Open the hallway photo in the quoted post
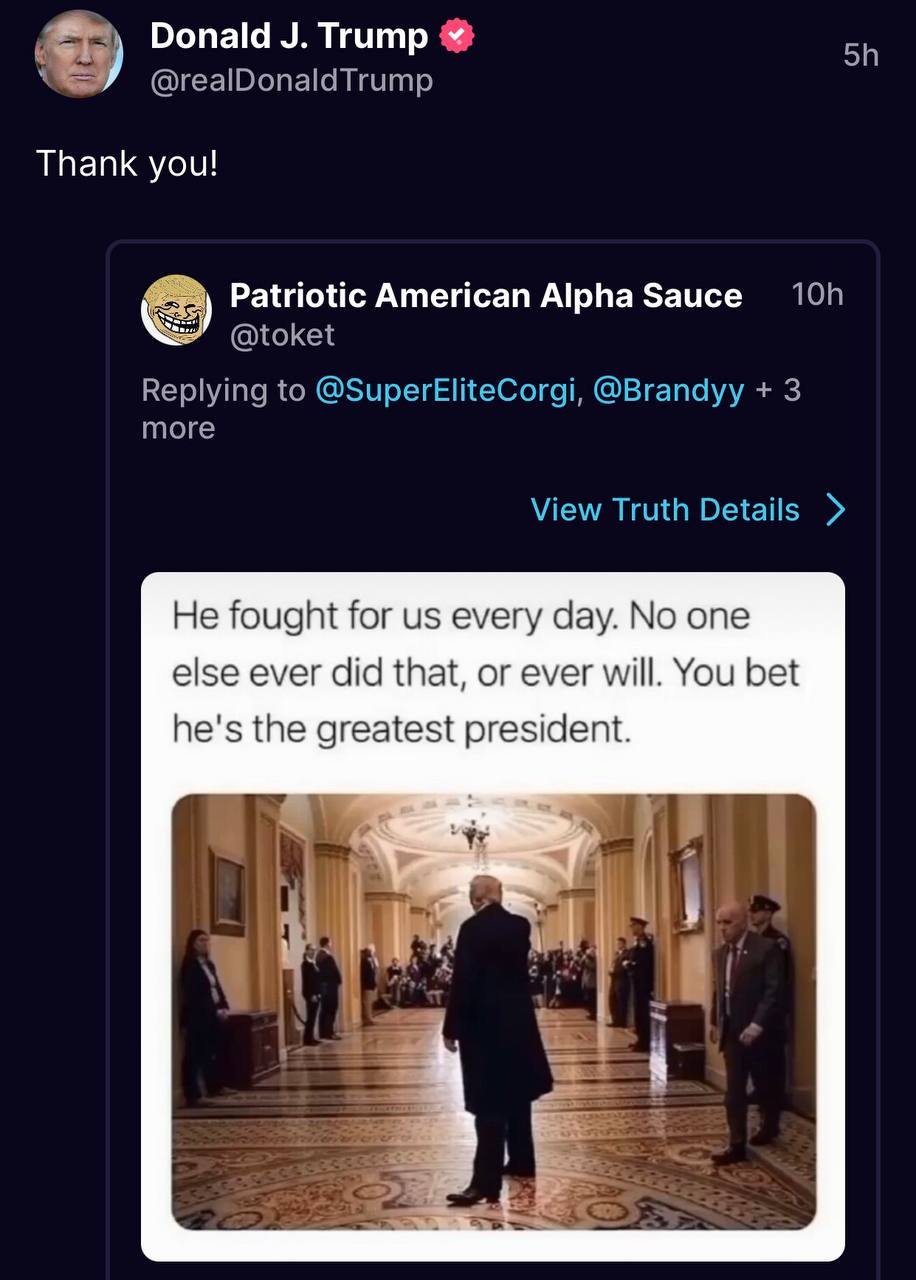 [x=493, y=1010]
